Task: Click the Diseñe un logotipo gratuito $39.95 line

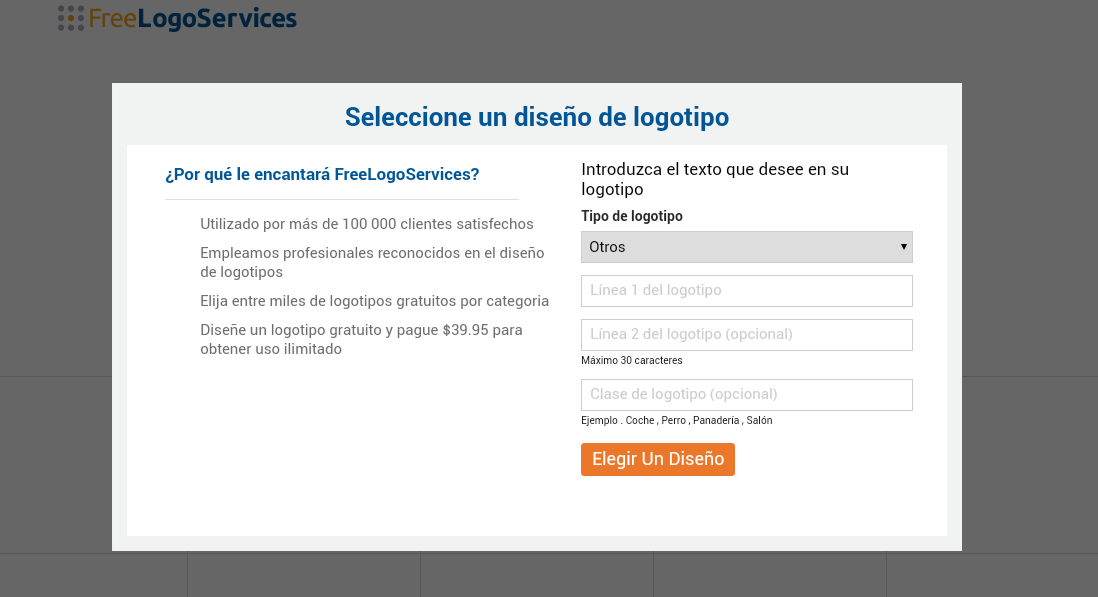Action: pyautogui.click(x=361, y=339)
